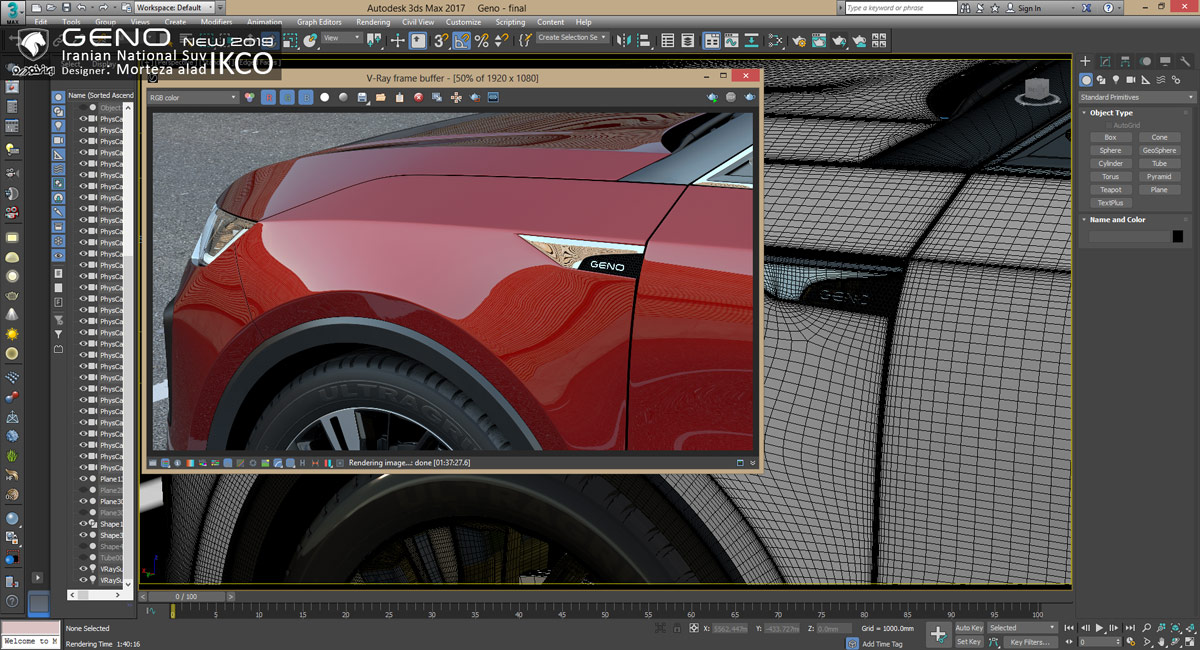Open the Workspace: Default dropdown
1200x650 pixels.
click(x=174, y=8)
